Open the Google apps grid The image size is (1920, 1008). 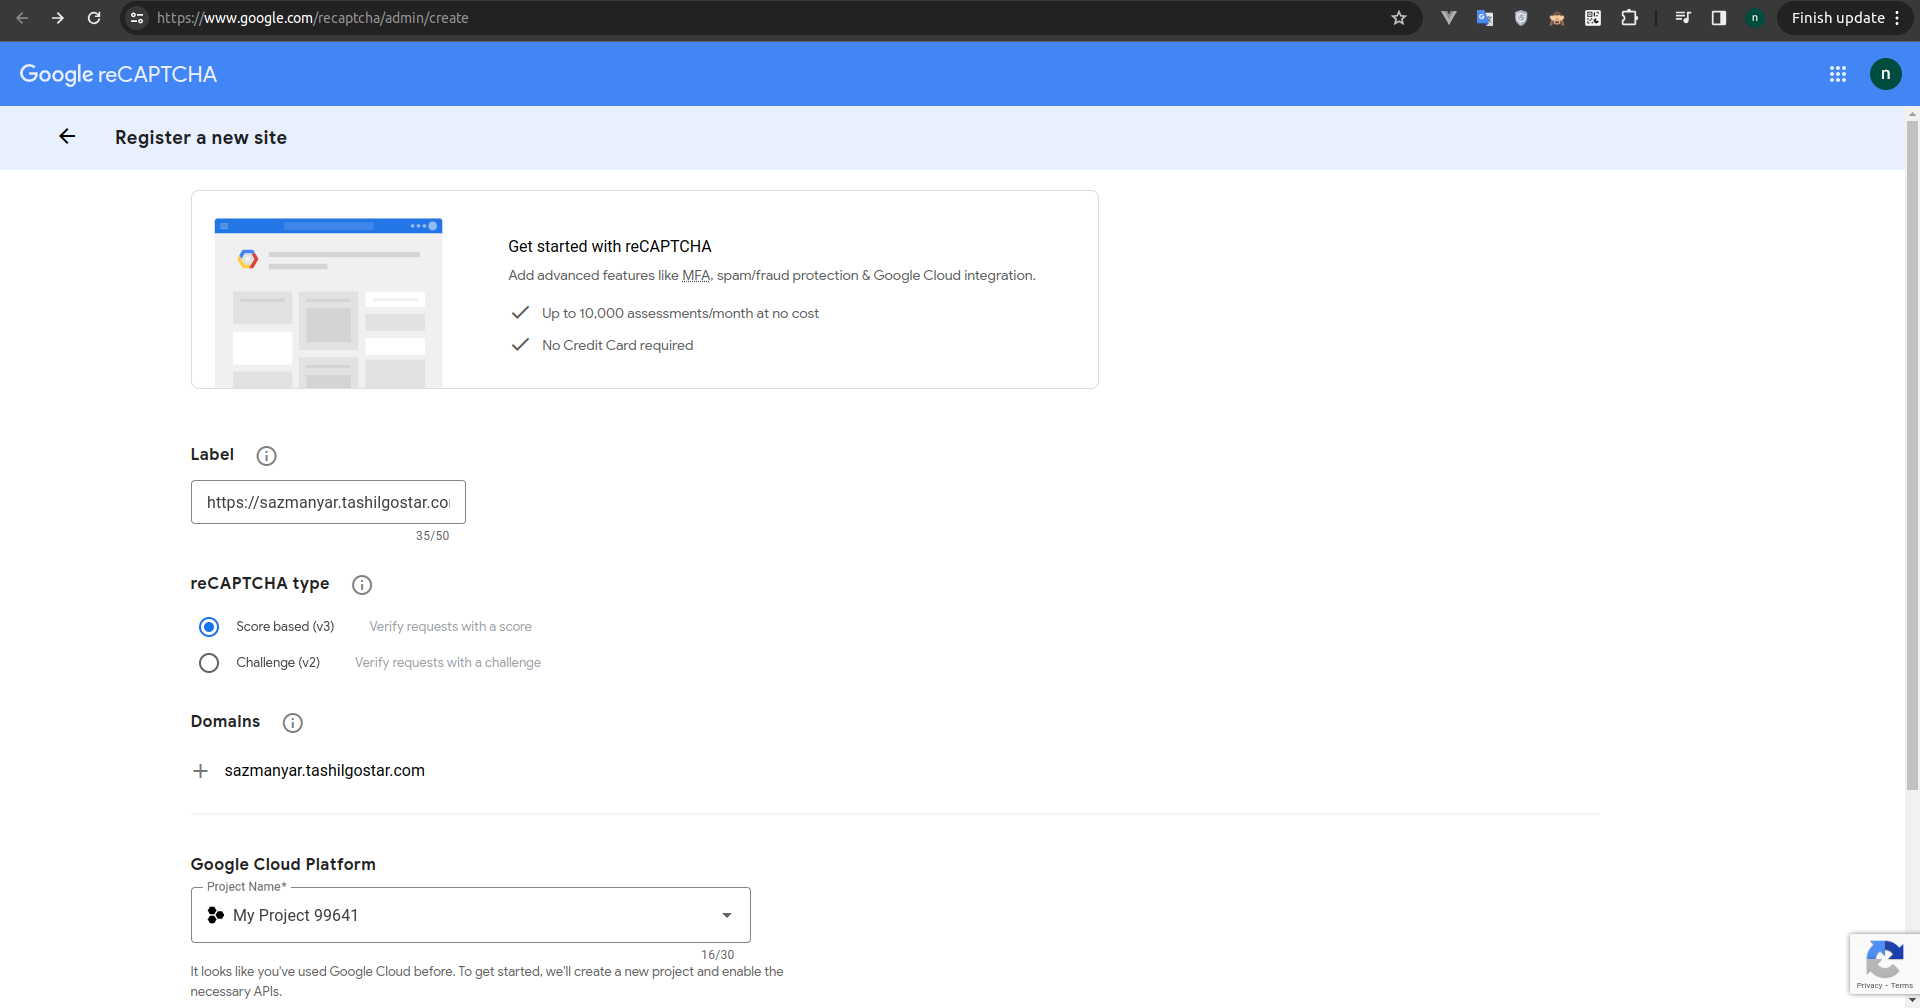coord(1837,74)
